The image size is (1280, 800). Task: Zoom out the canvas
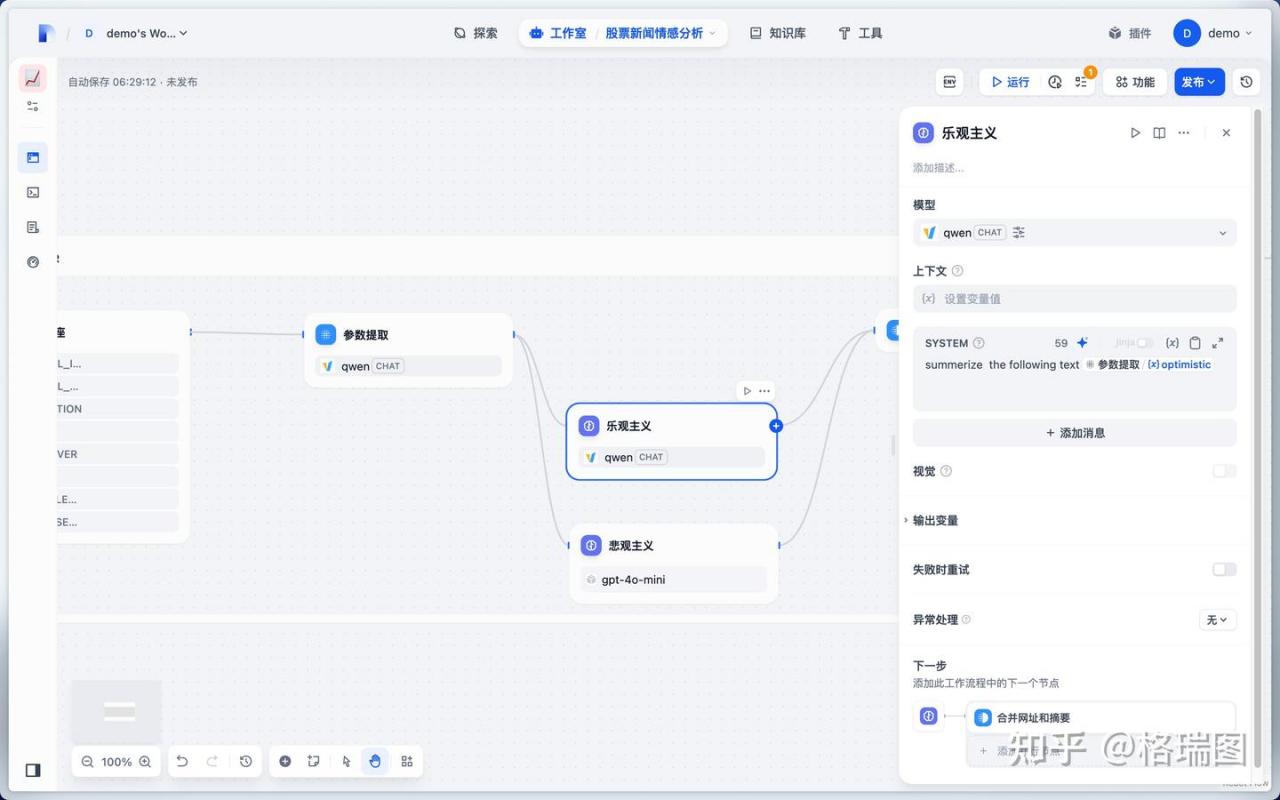87,762
